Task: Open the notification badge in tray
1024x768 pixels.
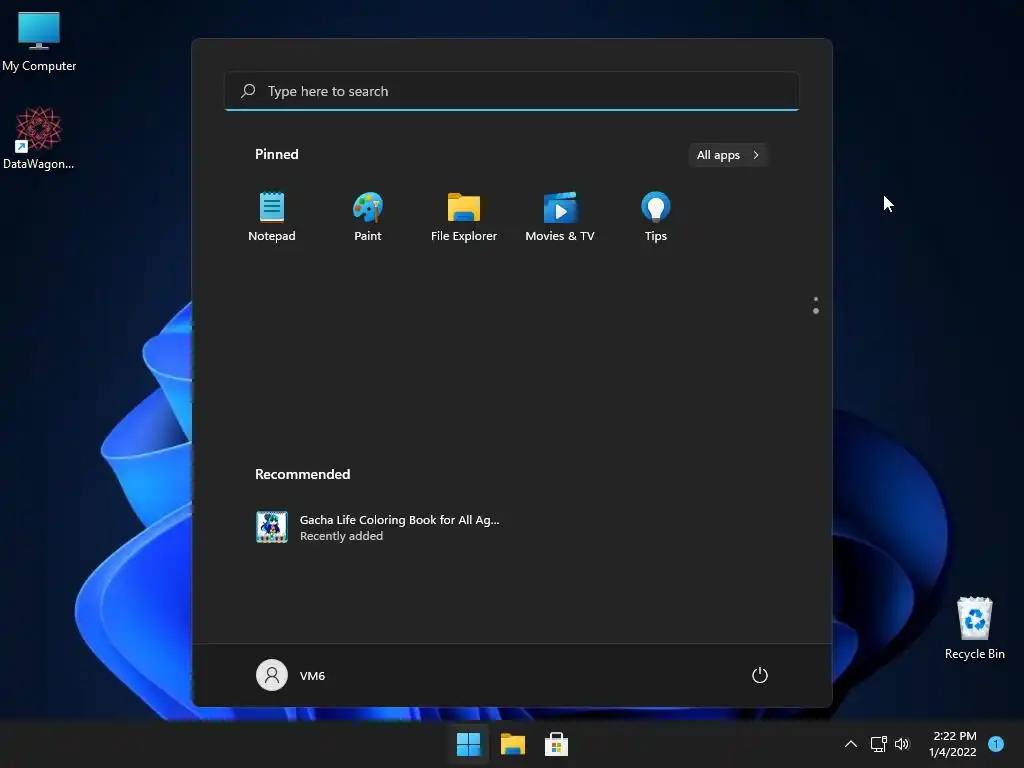Action: point(996,744)
